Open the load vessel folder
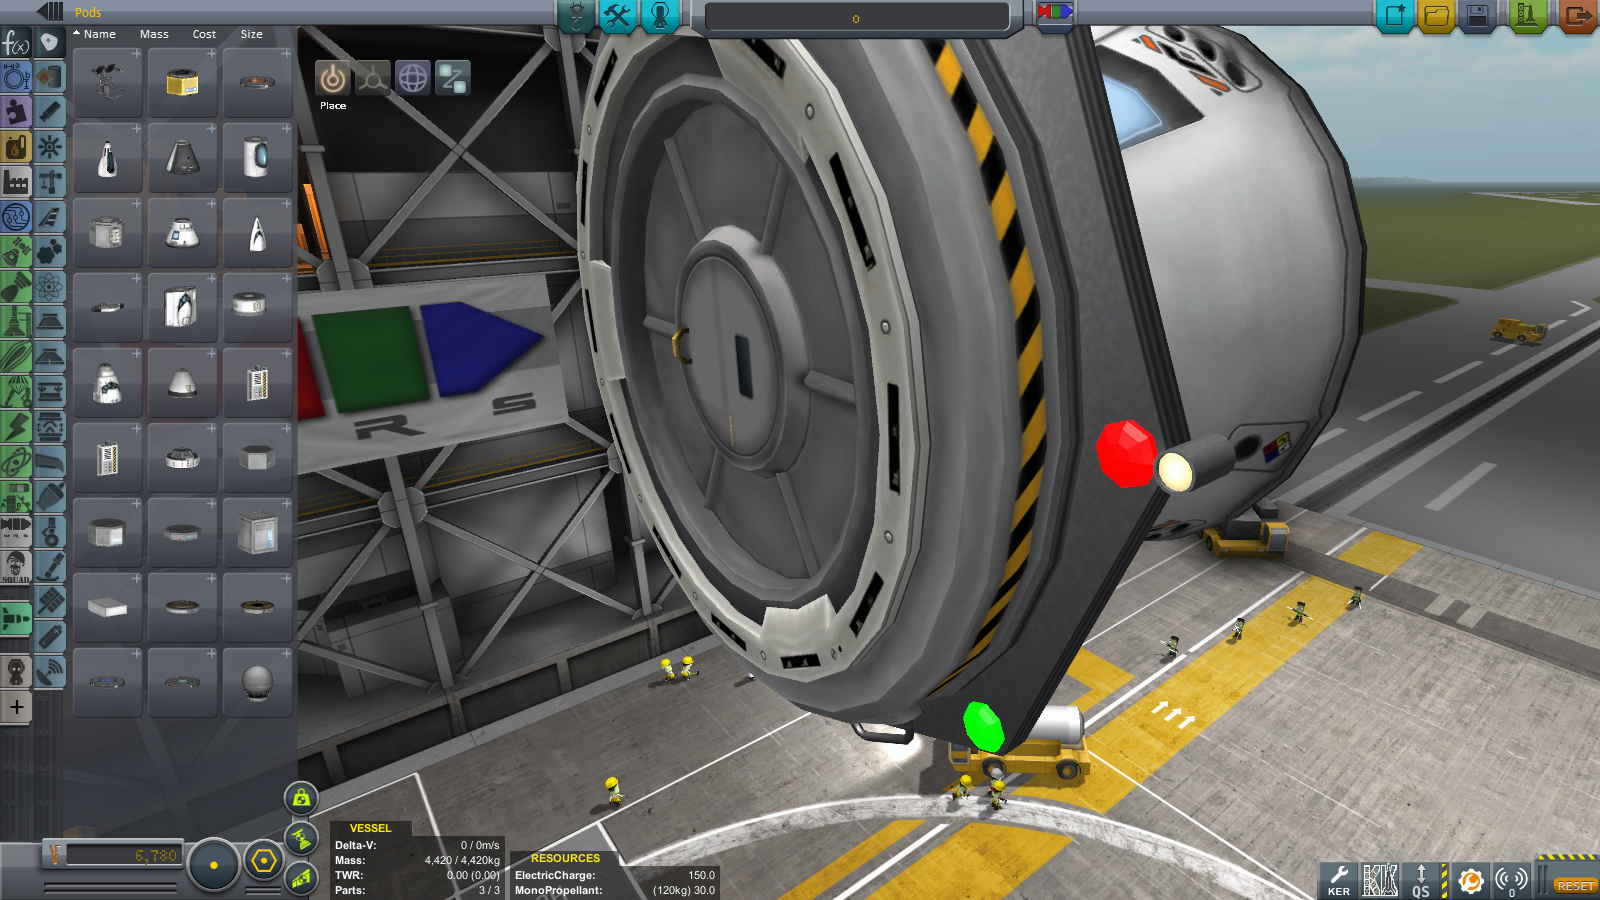Image resolution: width=1600 pixels, height=900 pixels. [x=1436, y=15]
